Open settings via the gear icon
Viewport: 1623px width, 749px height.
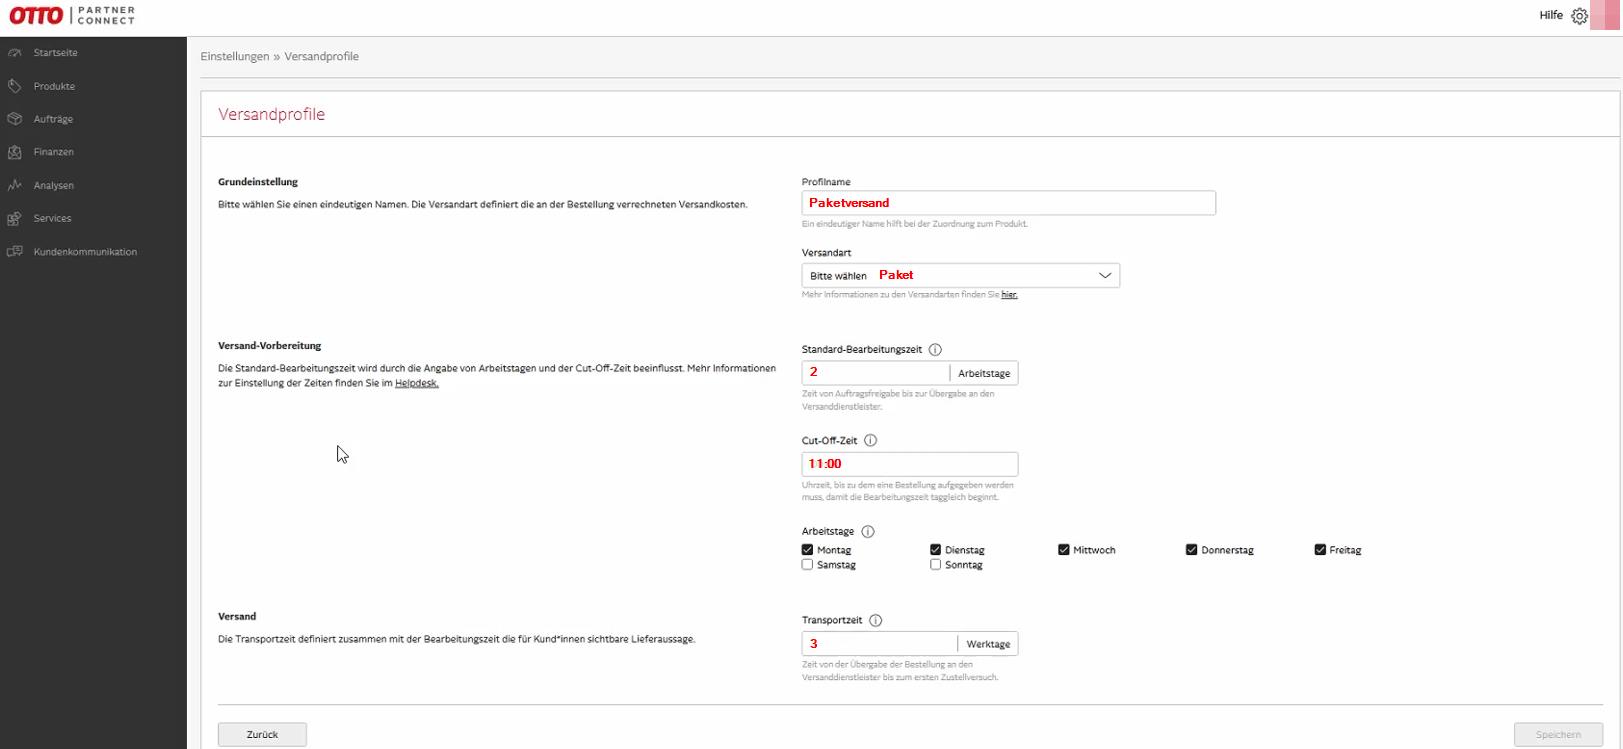pyautogui.click(x=1579, y=16)
